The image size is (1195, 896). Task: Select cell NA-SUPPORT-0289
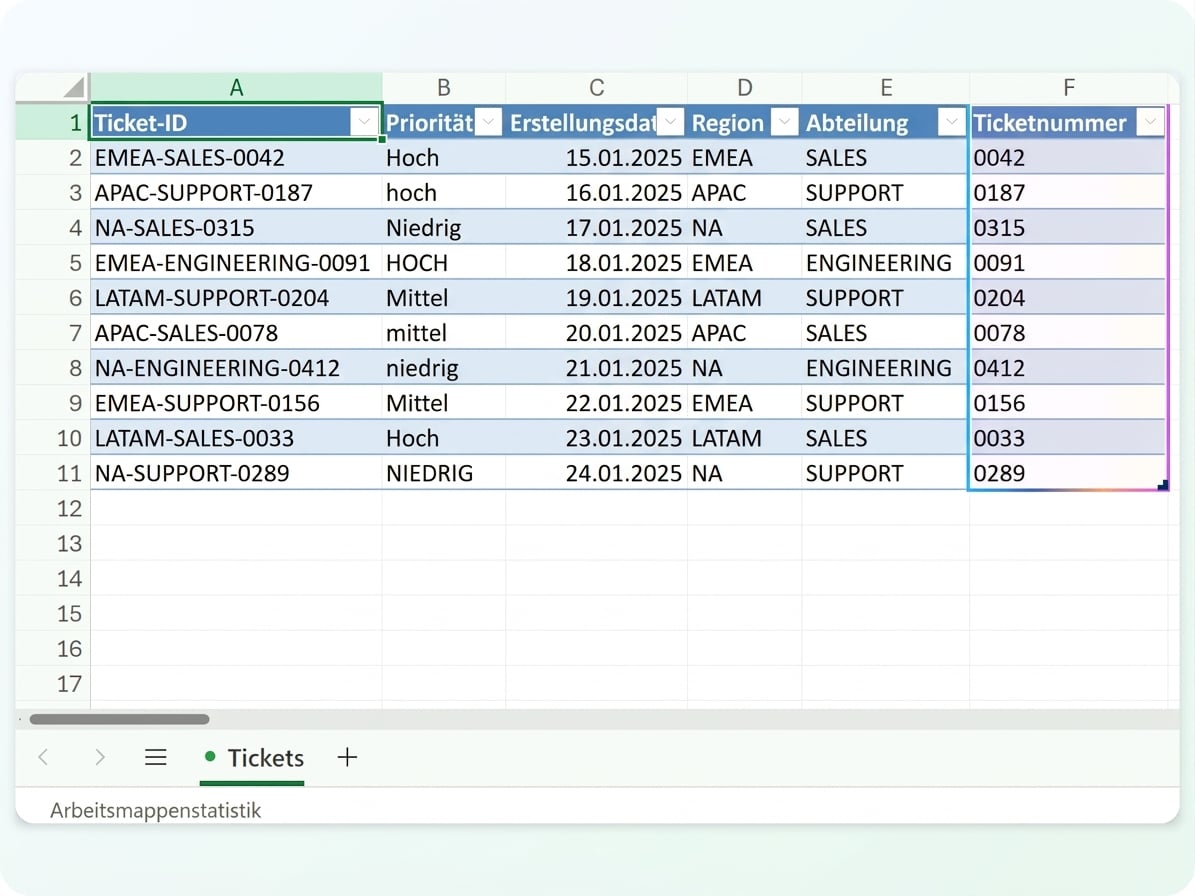pos(236,473)
